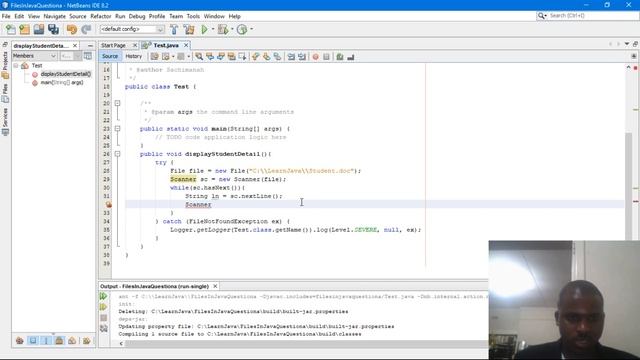Click the underlined Scanner text on line 32
The height and width of the screenshot is (360, 640).
point(198,204)
